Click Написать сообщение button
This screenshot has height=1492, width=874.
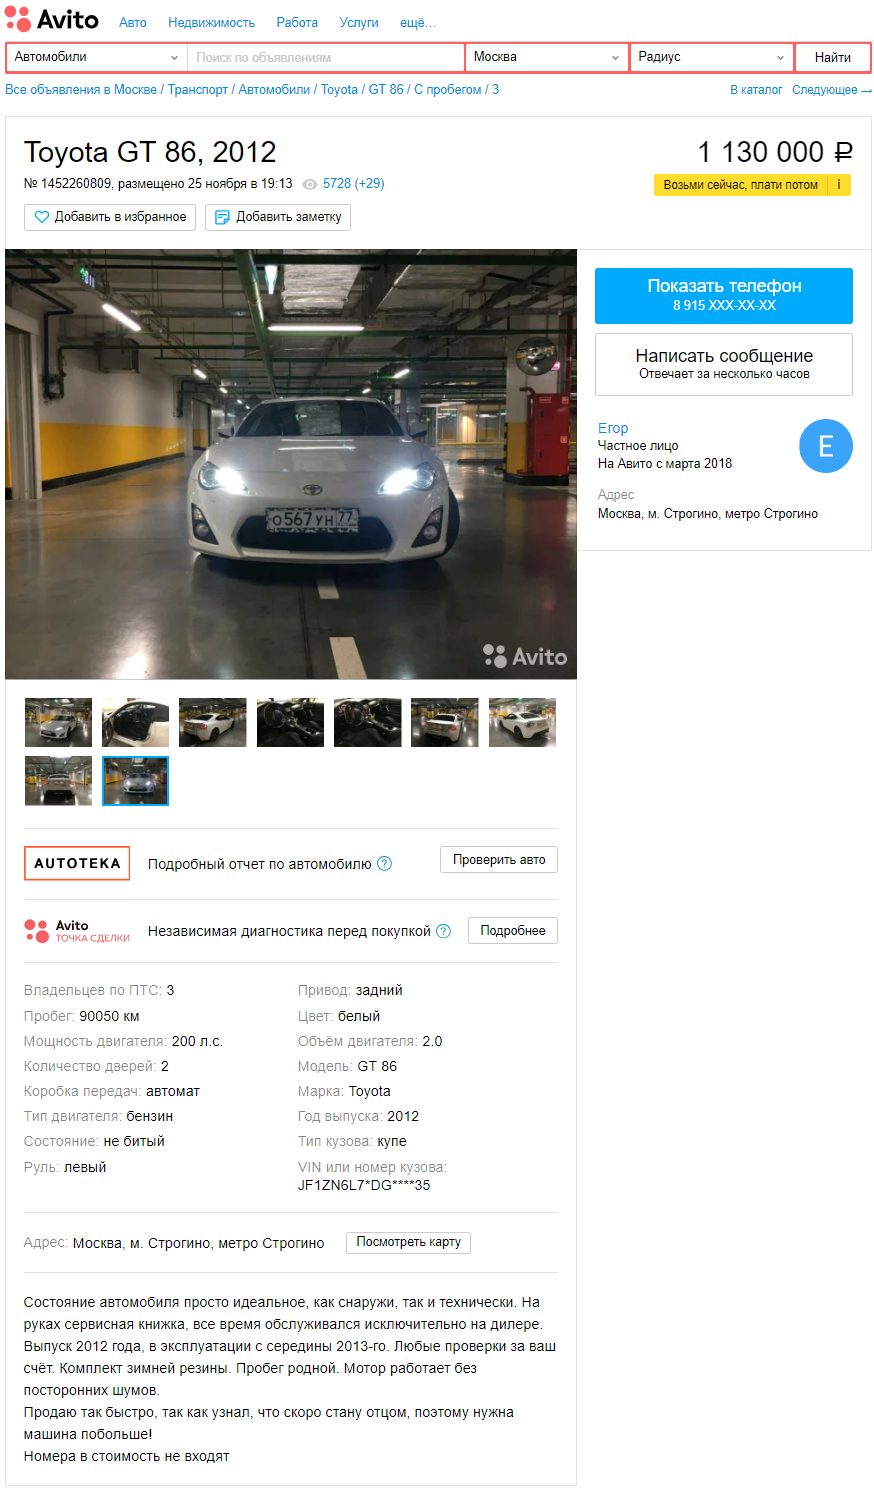point(724,364)
